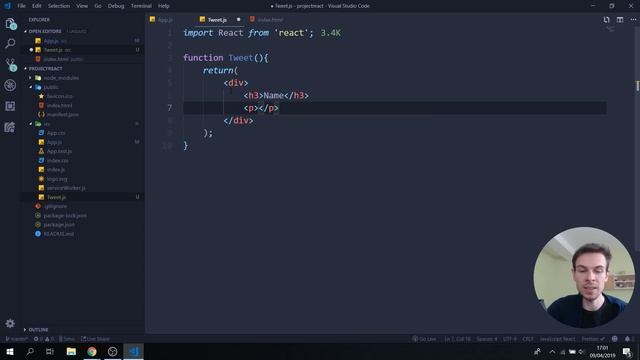Screen dimensions: 640x360
Task: Click the Ln 7 cursor position indicator
Action: tap(457, 339)
